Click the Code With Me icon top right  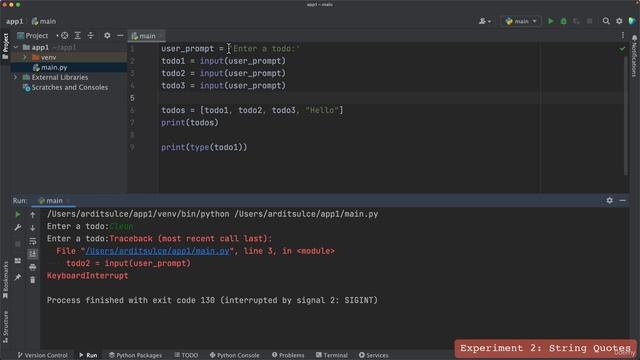632,21
